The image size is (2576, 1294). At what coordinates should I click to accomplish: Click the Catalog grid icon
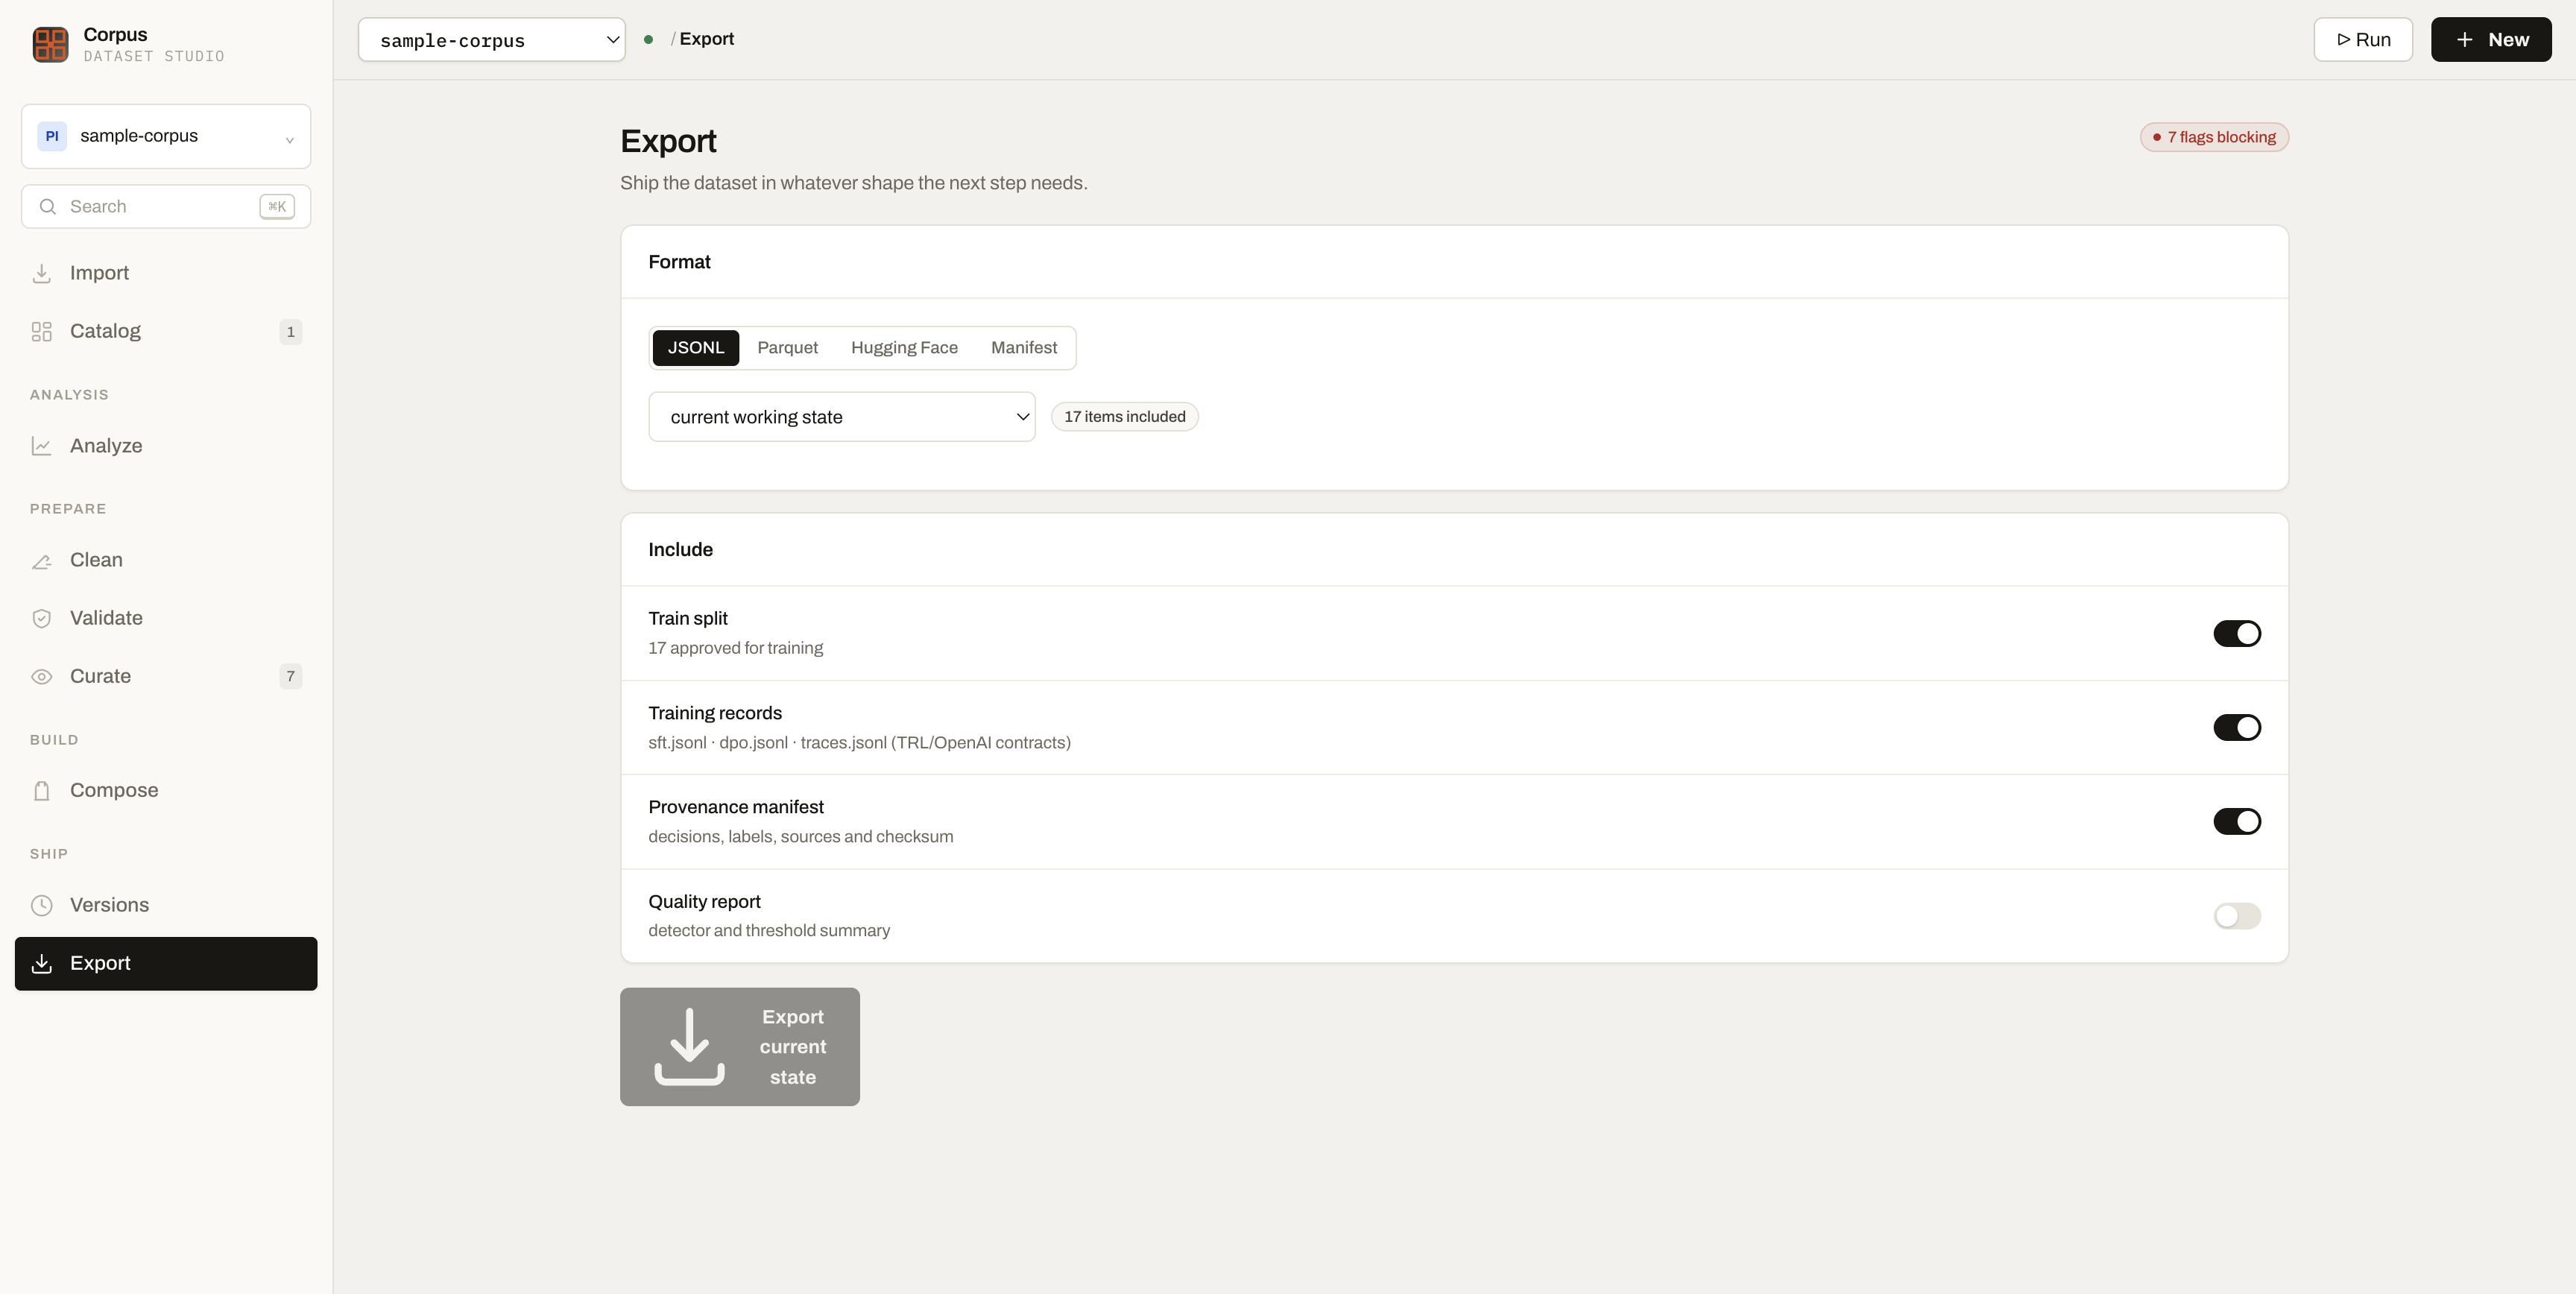(x=41, y=331)
